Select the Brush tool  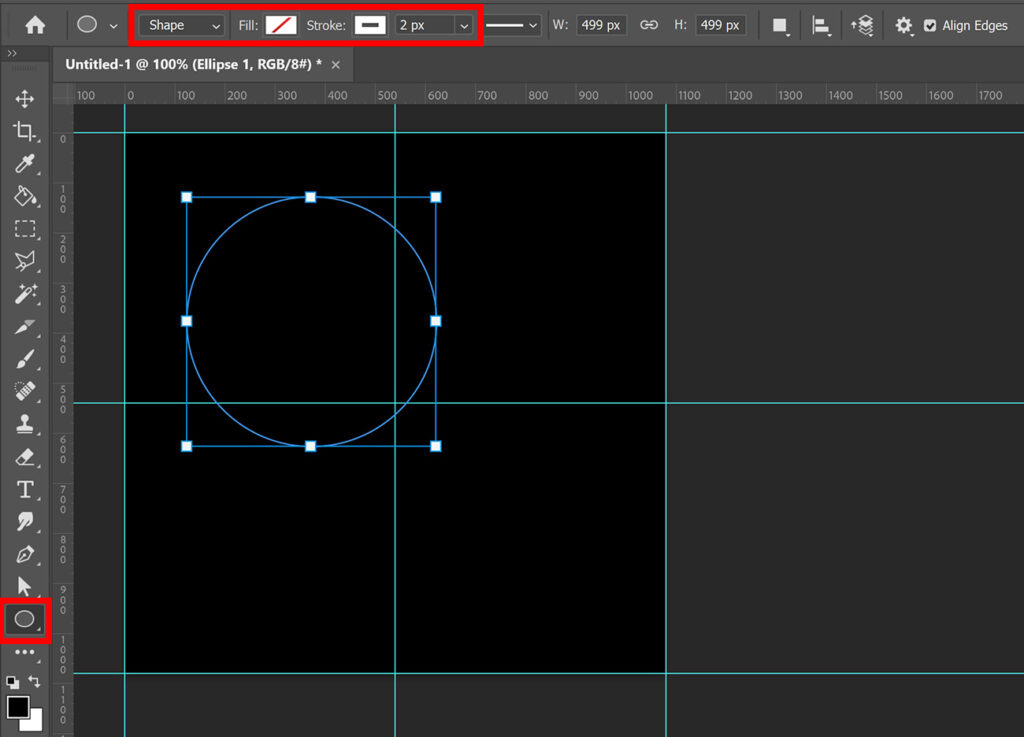coord(25,359)
